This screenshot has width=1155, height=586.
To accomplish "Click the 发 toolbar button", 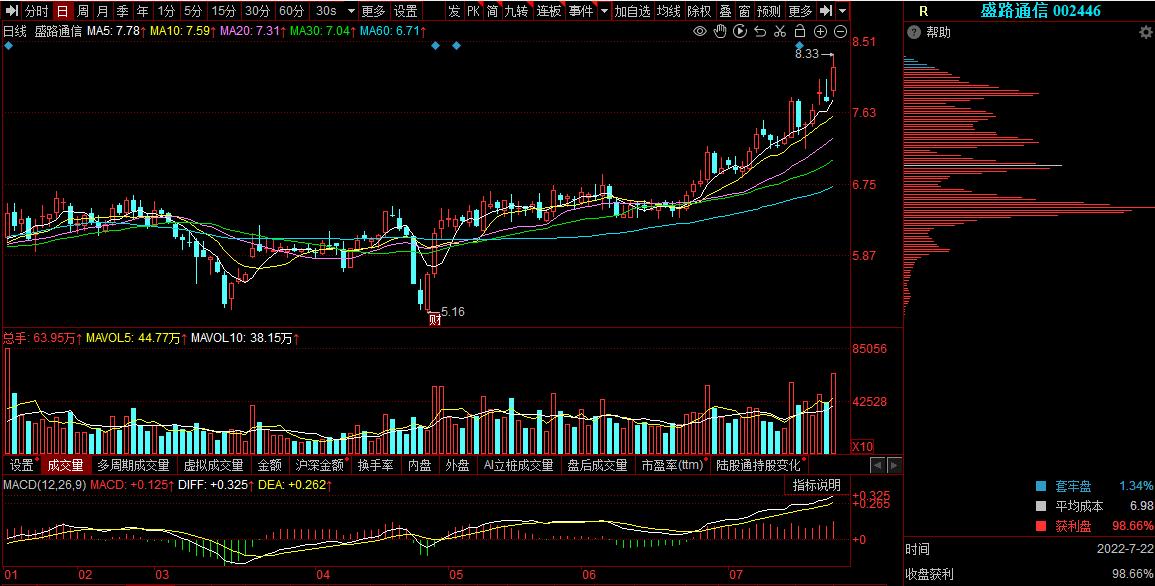I will pos(454,11).
